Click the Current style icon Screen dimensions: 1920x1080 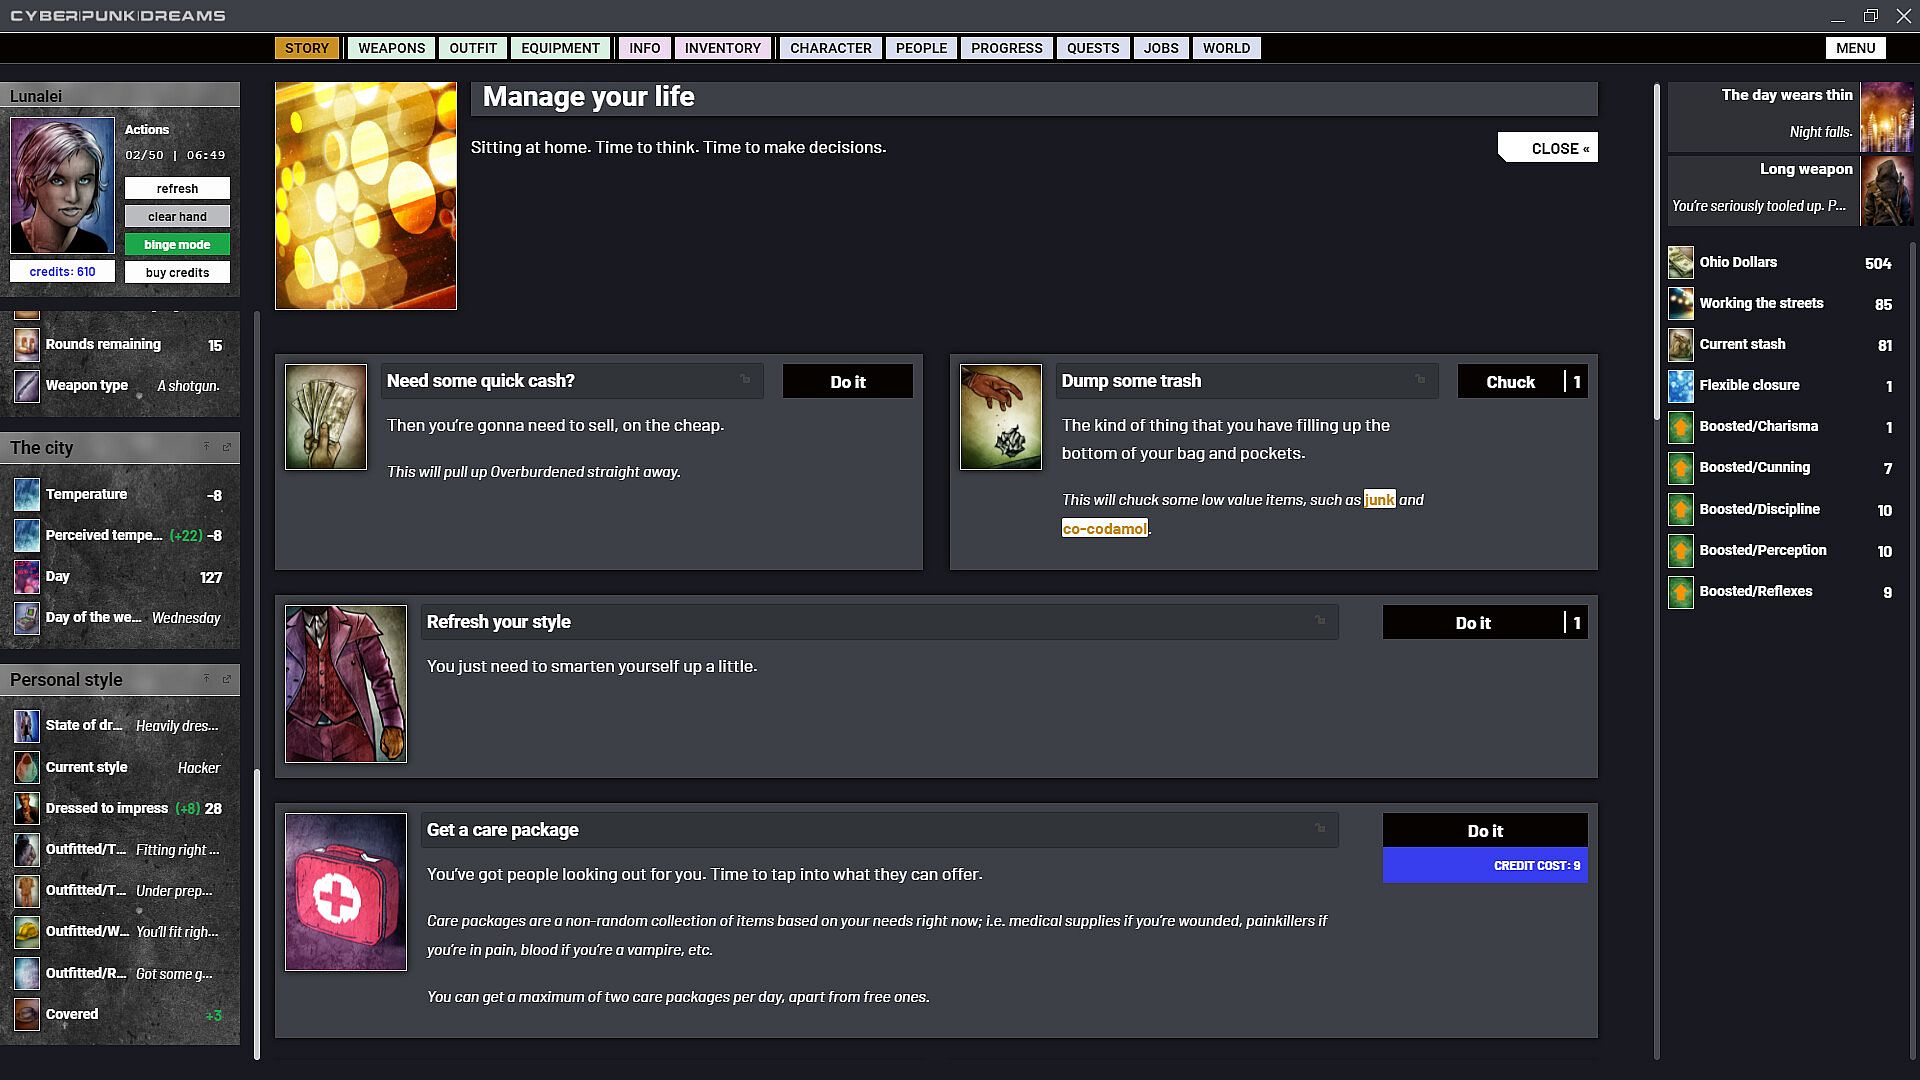[27, 768]
